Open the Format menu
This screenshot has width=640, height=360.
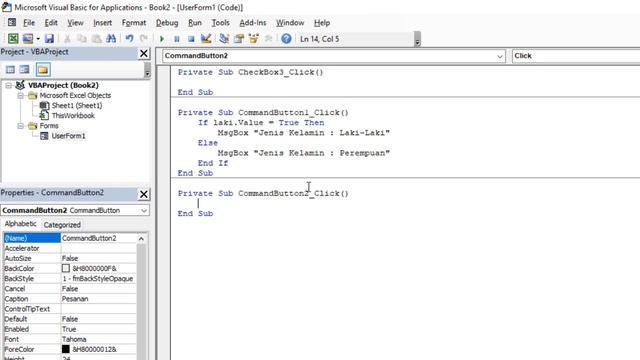(x=134, y=23)
